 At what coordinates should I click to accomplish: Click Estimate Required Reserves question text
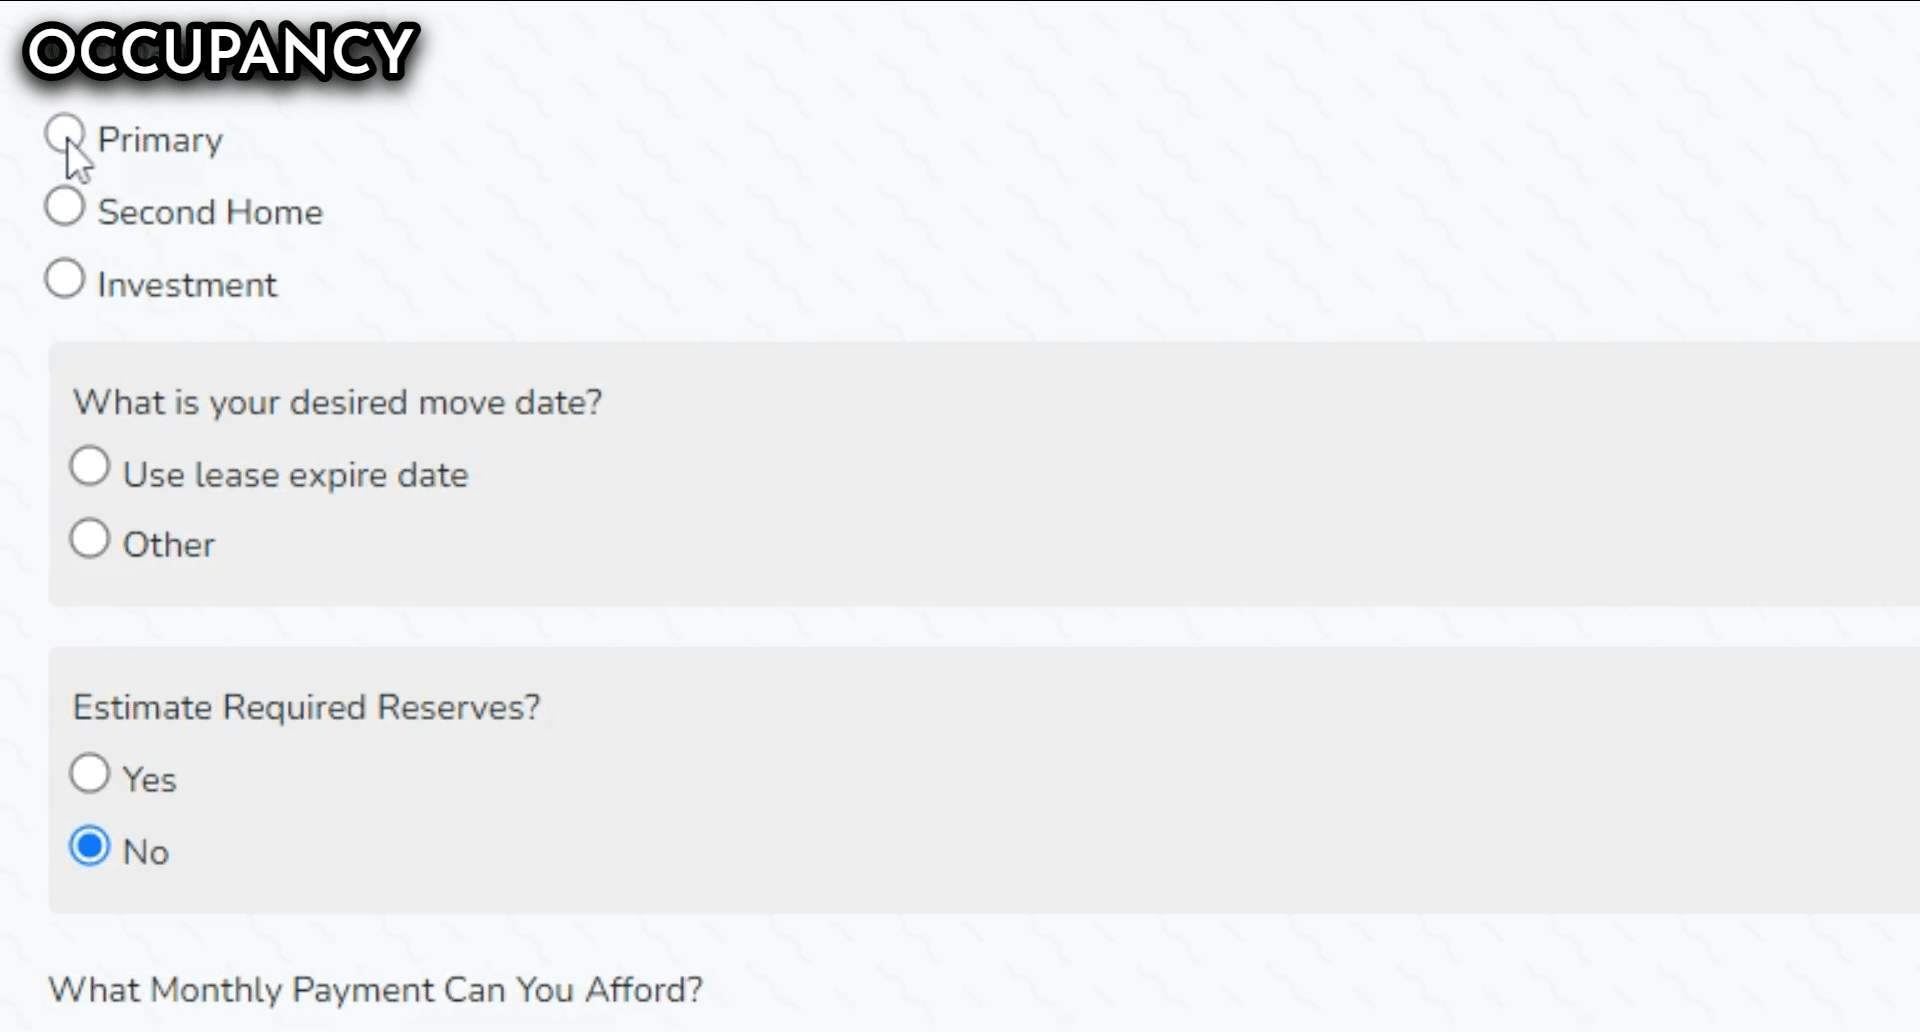click(306, 707)
